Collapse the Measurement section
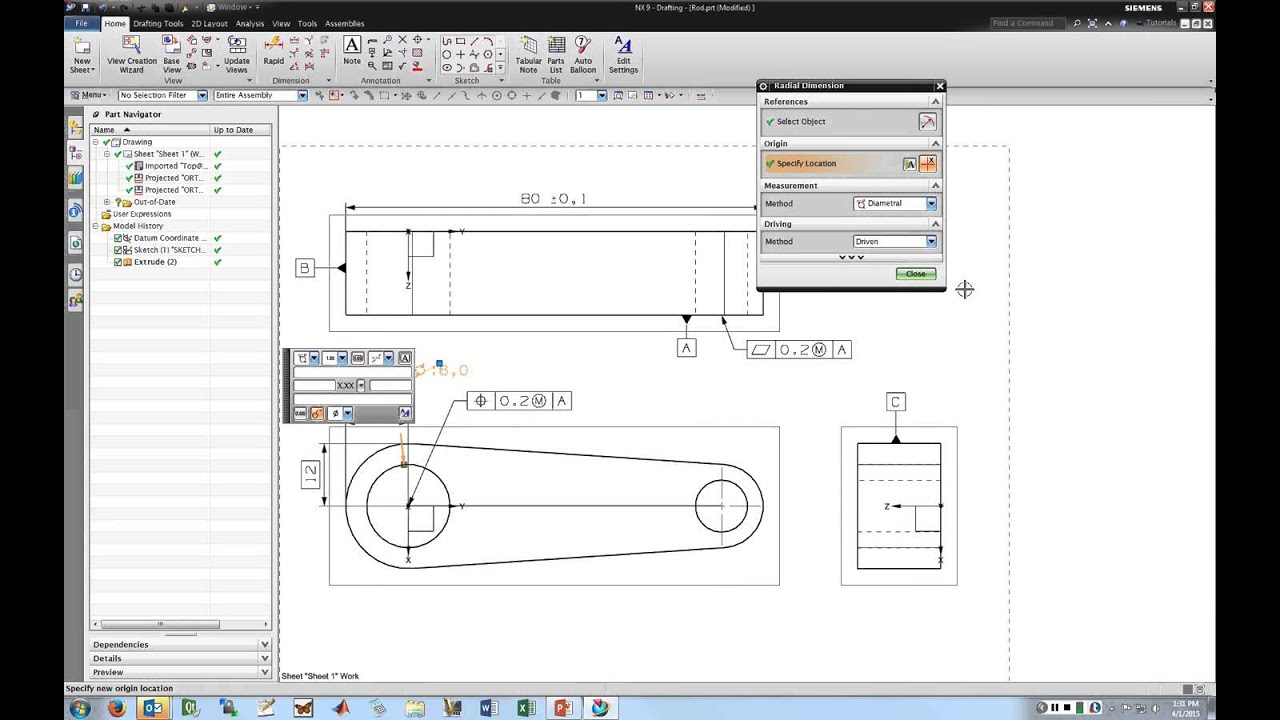This screenshot has width=1280, height=720. pos(936,186)
